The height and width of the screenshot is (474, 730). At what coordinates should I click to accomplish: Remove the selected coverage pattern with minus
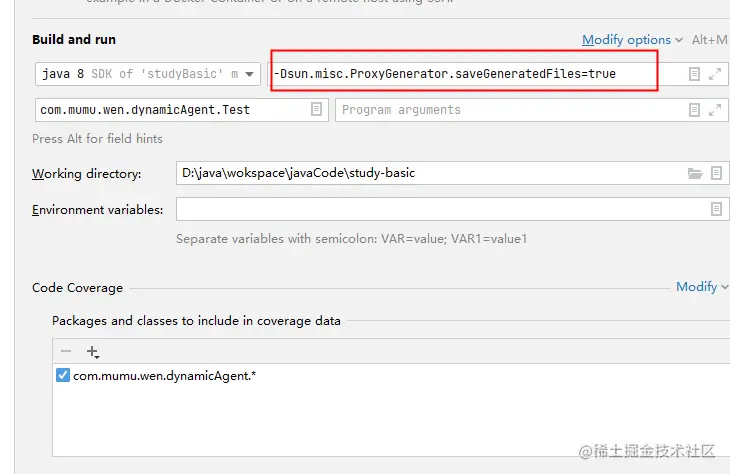pyautogui.click(x=66, y=351)
